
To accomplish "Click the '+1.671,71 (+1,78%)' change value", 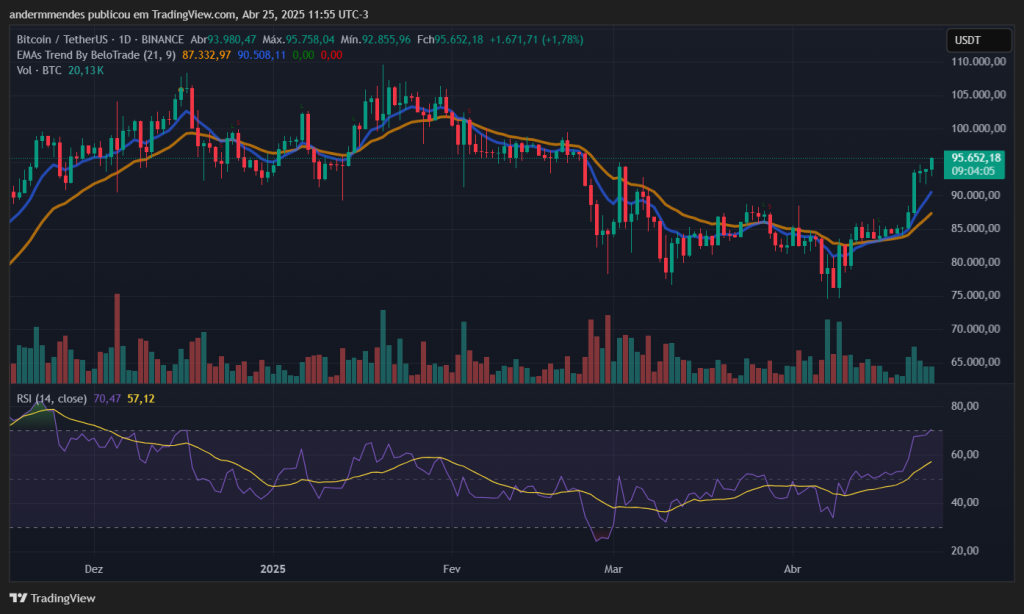I will tap(537, 40).
